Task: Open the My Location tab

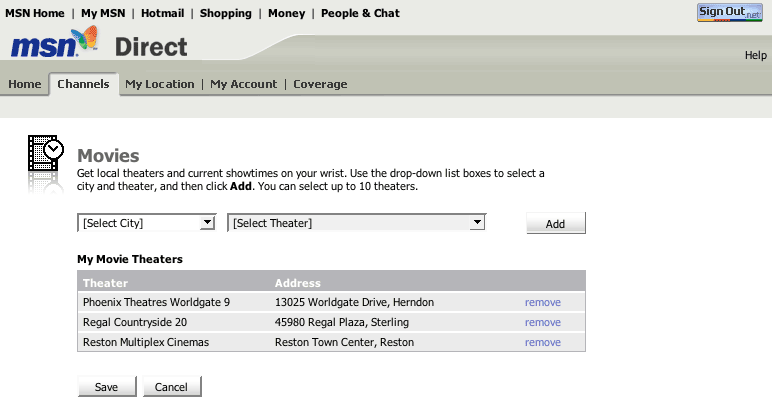Action: (160, 84)
